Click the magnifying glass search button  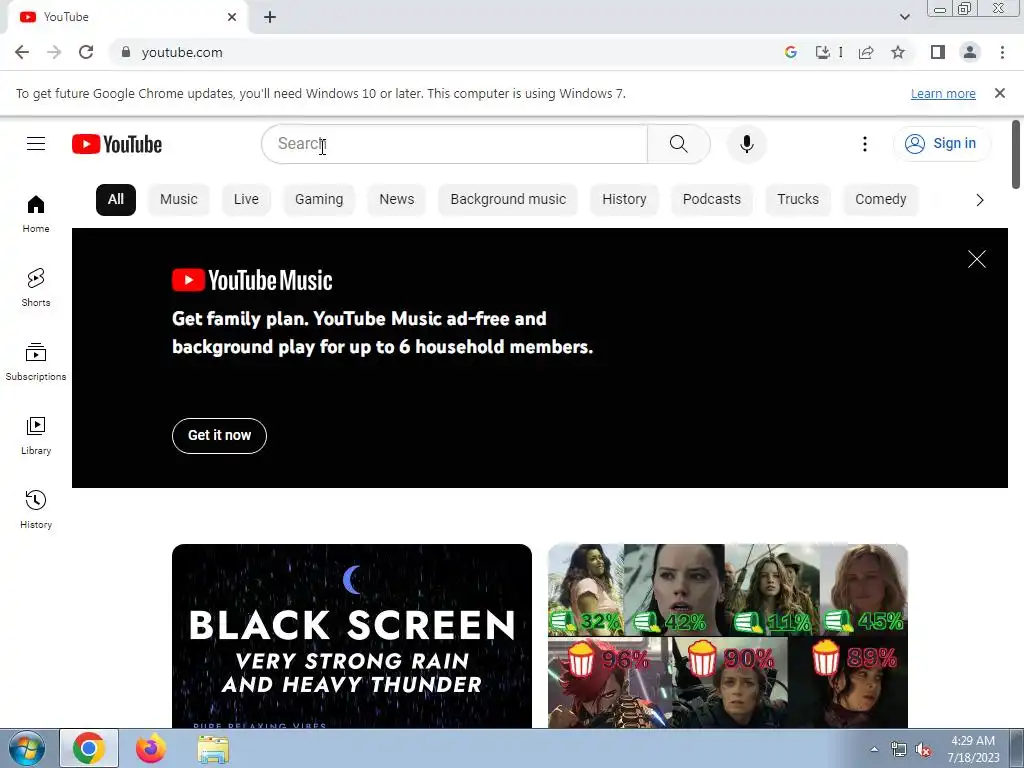[679, 144]
